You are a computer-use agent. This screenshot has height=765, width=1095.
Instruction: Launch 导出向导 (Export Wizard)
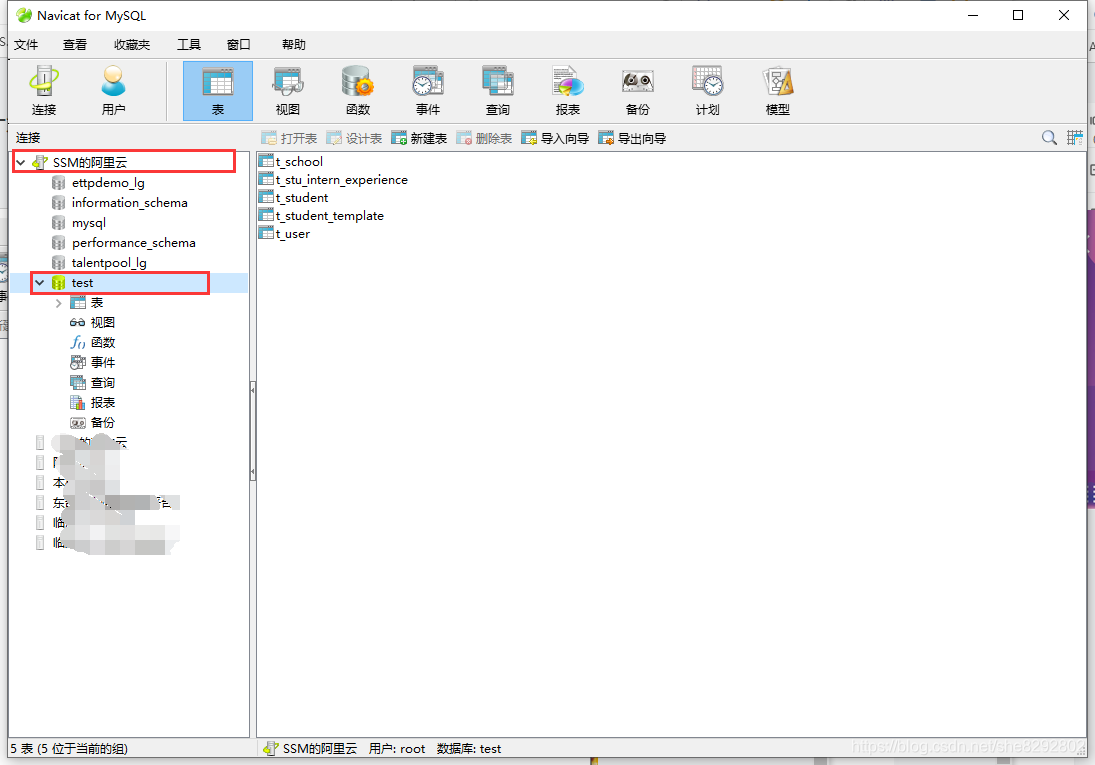[x=632, y=138]
